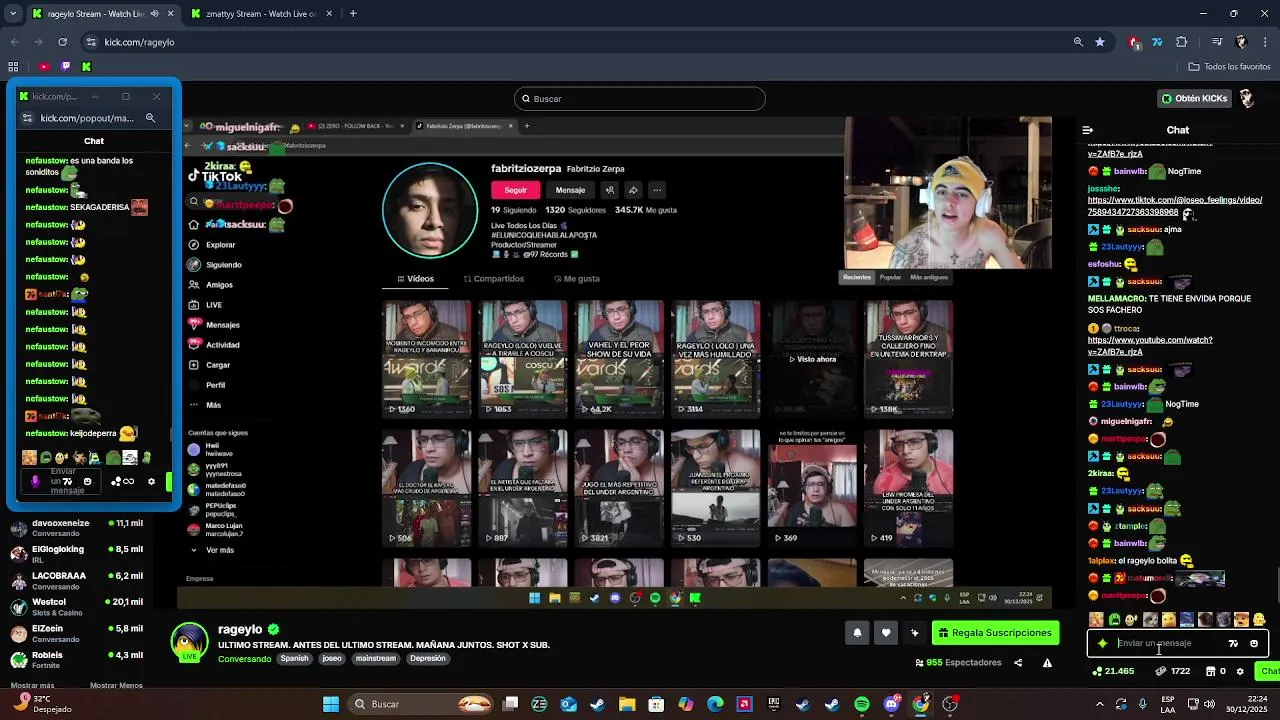Image resolution: width=1280 pixels, height=720 pixels.
Task: Open user profile avatar menu
Action: 1247,98
